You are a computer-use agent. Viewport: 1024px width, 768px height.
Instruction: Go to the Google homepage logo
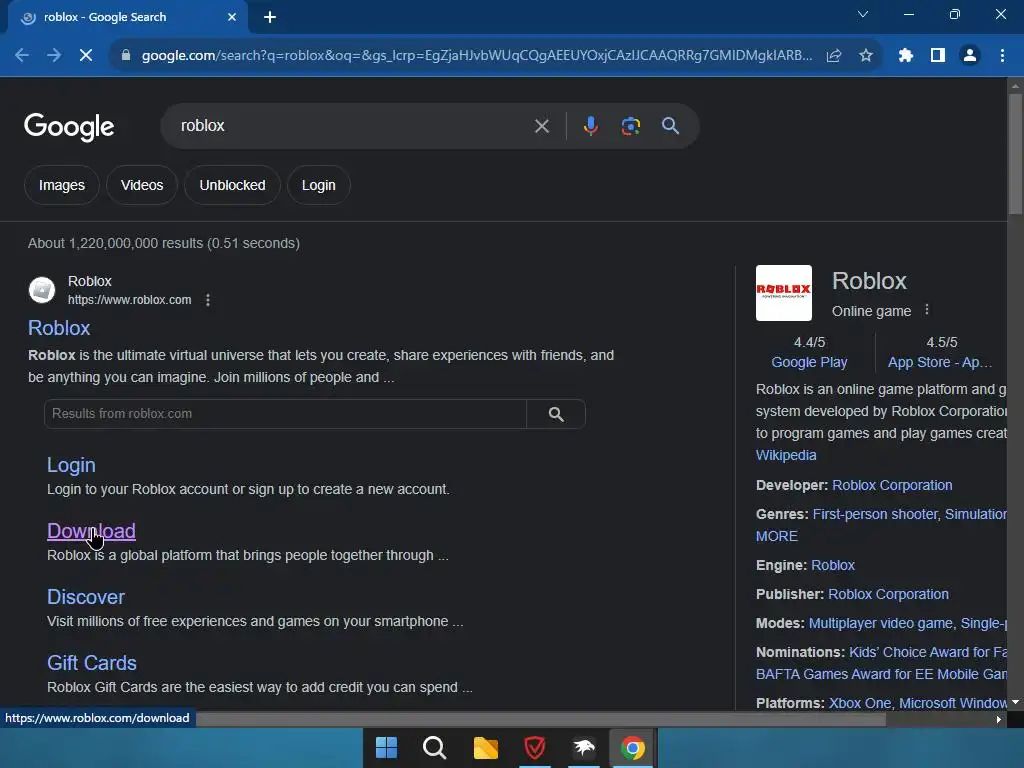point(69,127)
